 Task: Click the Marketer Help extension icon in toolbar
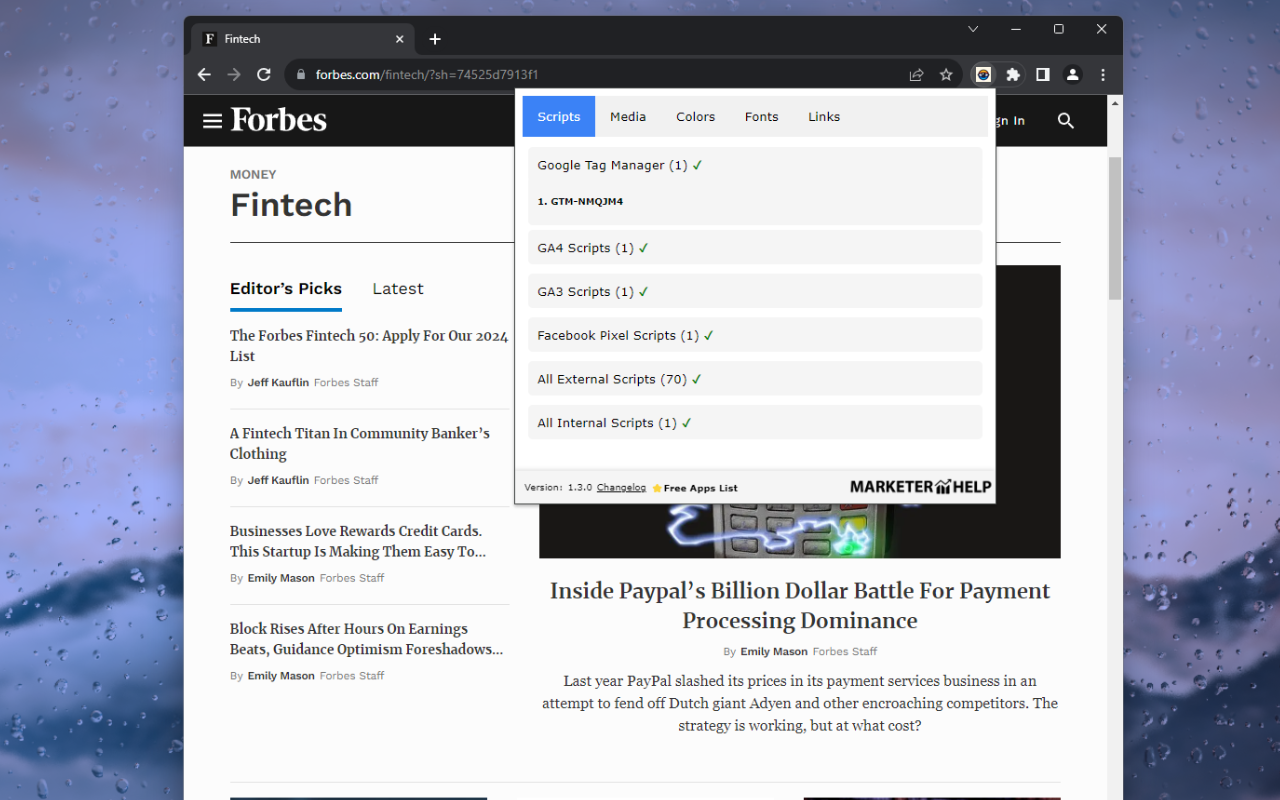coord(984,75)
